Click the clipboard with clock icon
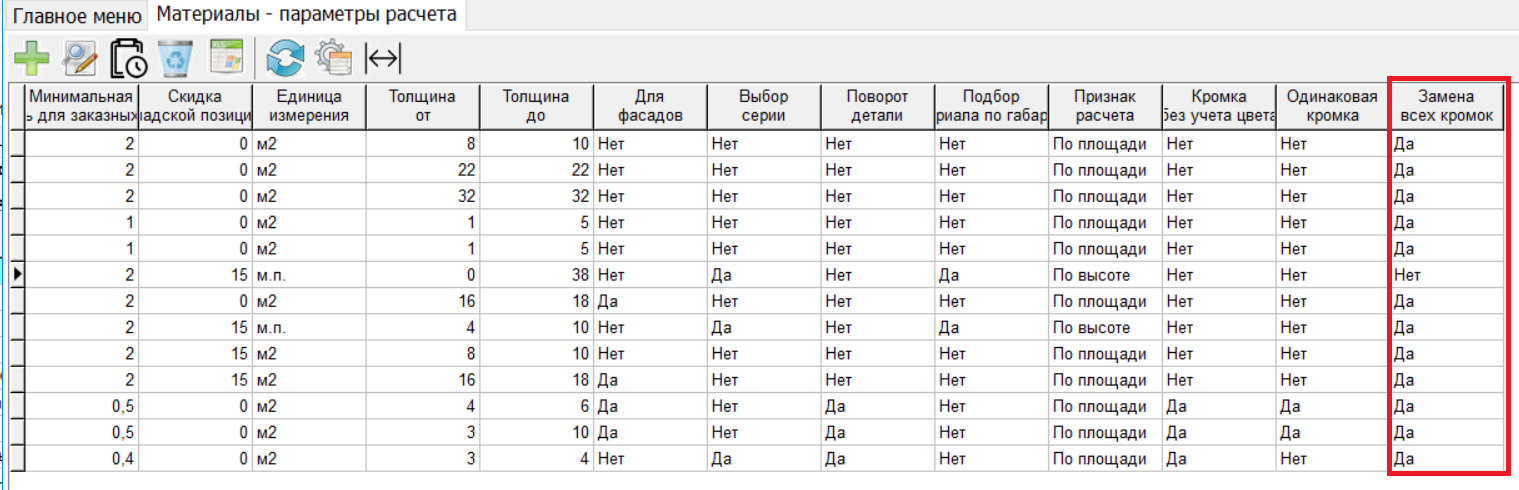Image resolution: width=1519 pixels, height=490 pixels. coord(128,59)
